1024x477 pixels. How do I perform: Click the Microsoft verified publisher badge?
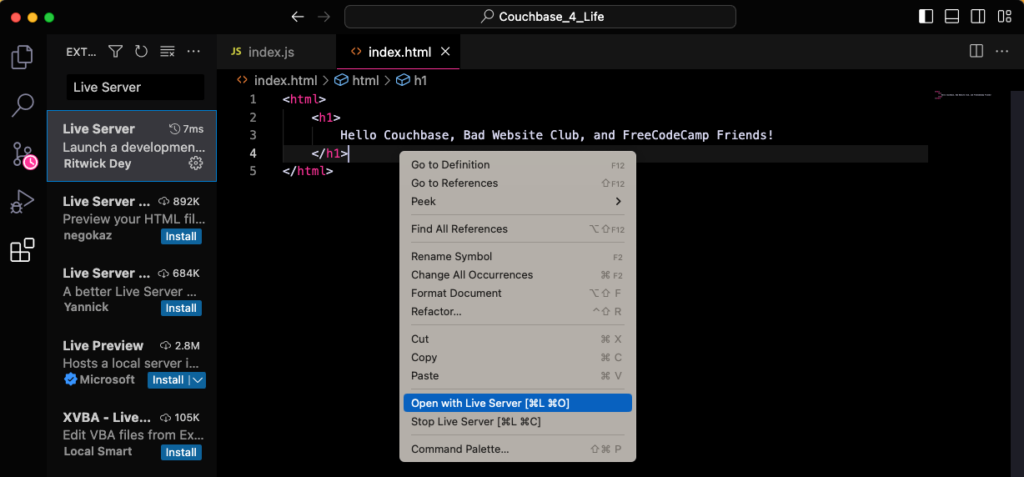pos(71,380)
